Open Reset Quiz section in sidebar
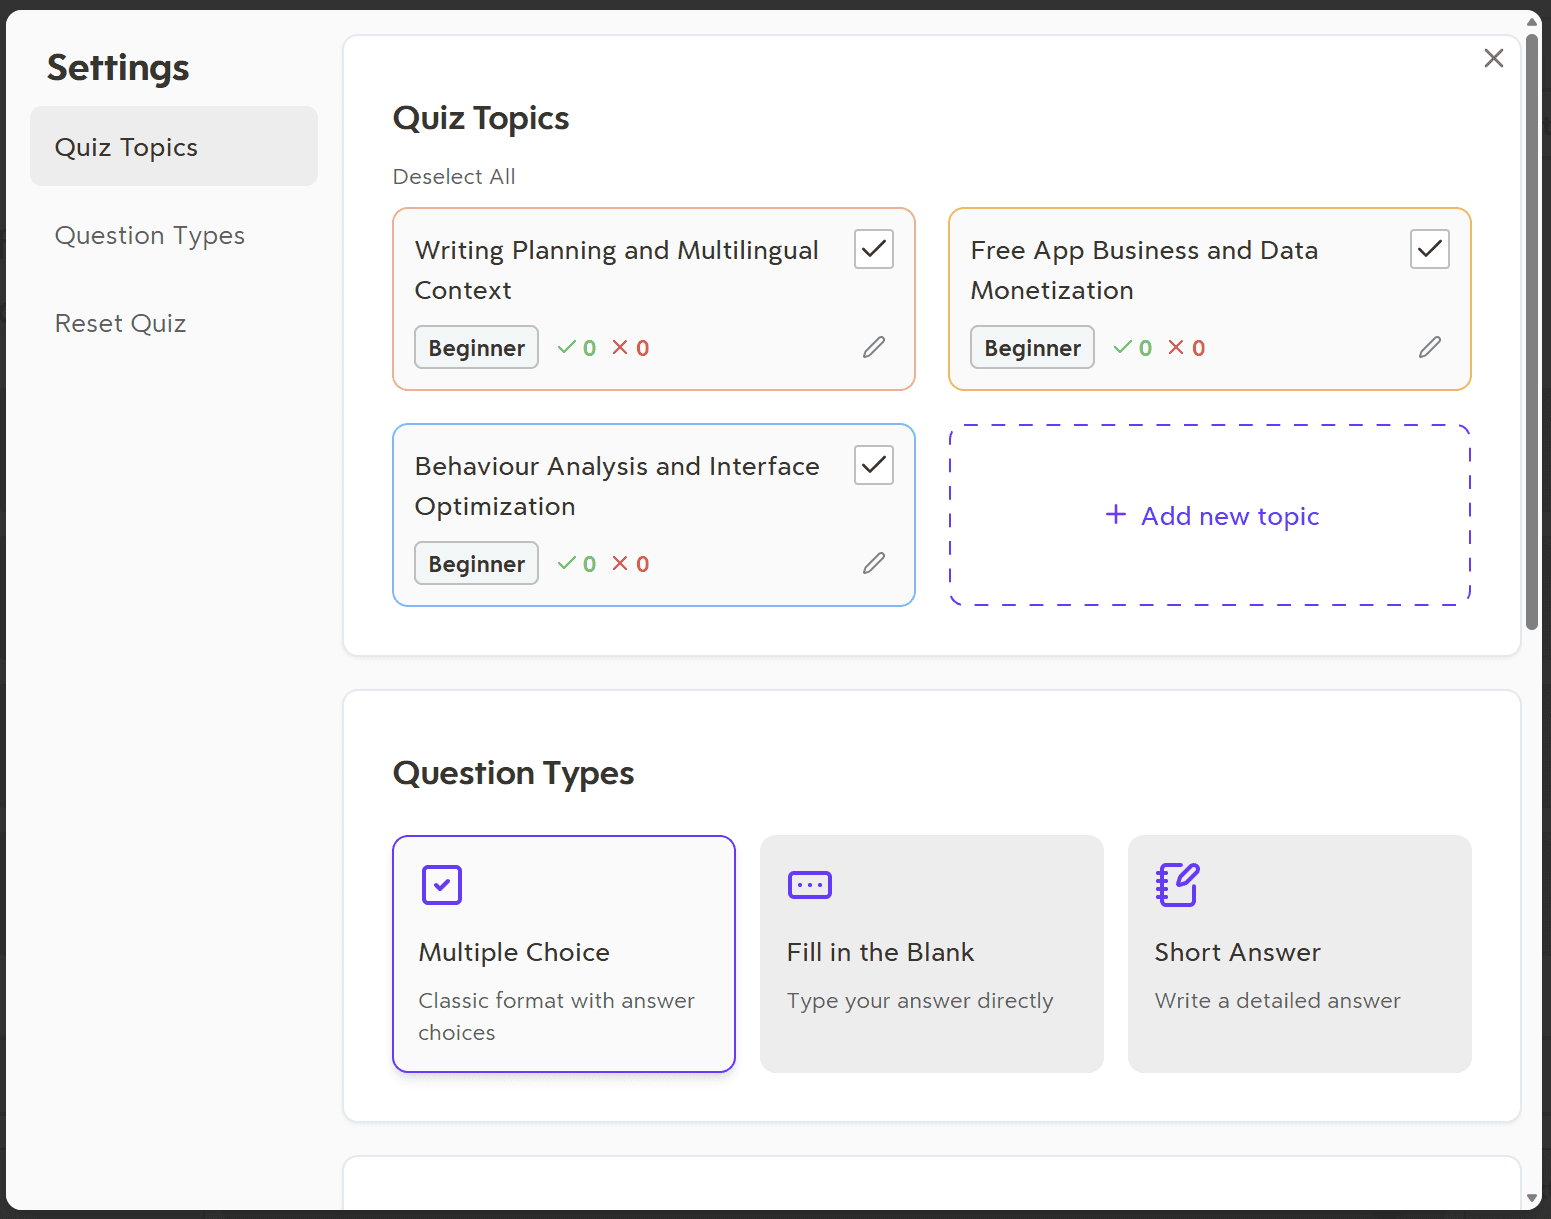This screenshot has height=1219, width=1551. [x=120, y=322]
